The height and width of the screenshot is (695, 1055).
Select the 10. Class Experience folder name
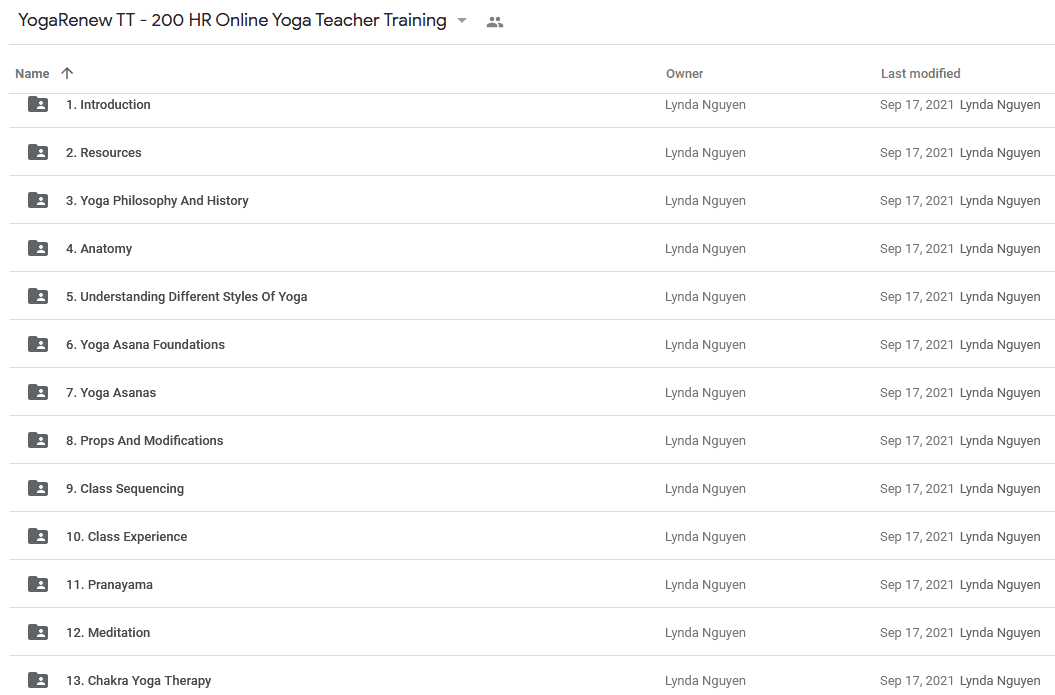pos(126,536)
